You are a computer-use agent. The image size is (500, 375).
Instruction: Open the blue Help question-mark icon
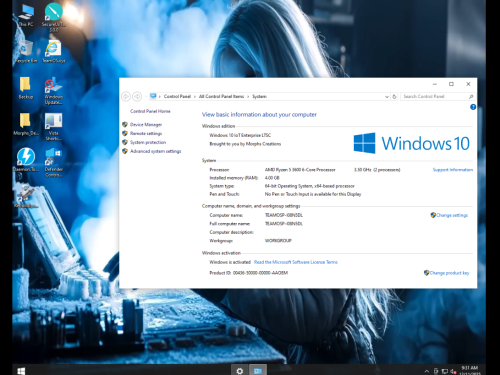coord(473,107)
